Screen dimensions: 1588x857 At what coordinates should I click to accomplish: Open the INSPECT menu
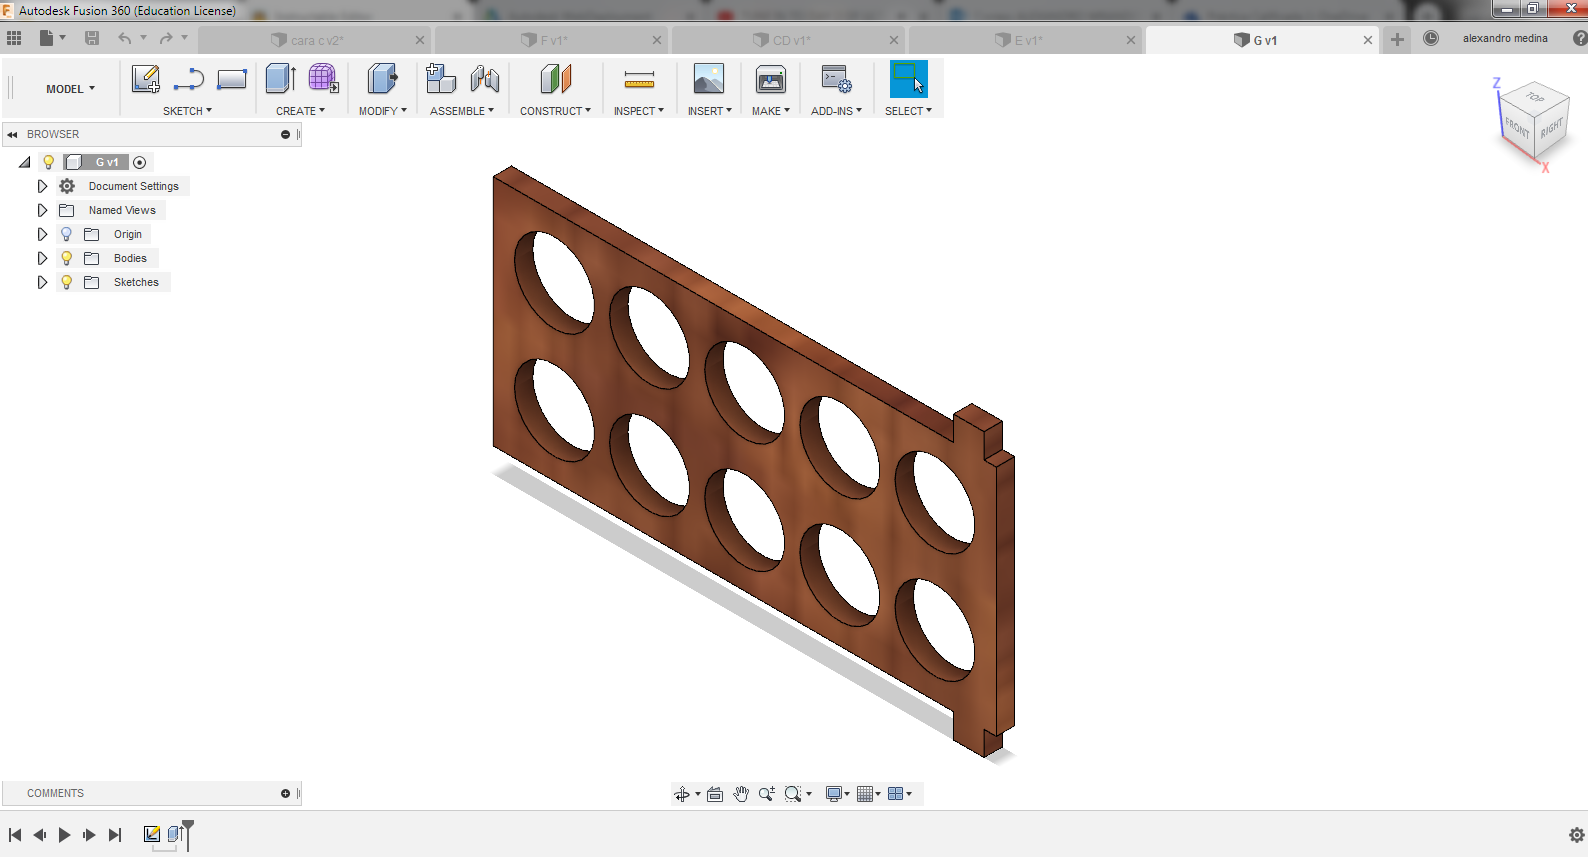639,111
